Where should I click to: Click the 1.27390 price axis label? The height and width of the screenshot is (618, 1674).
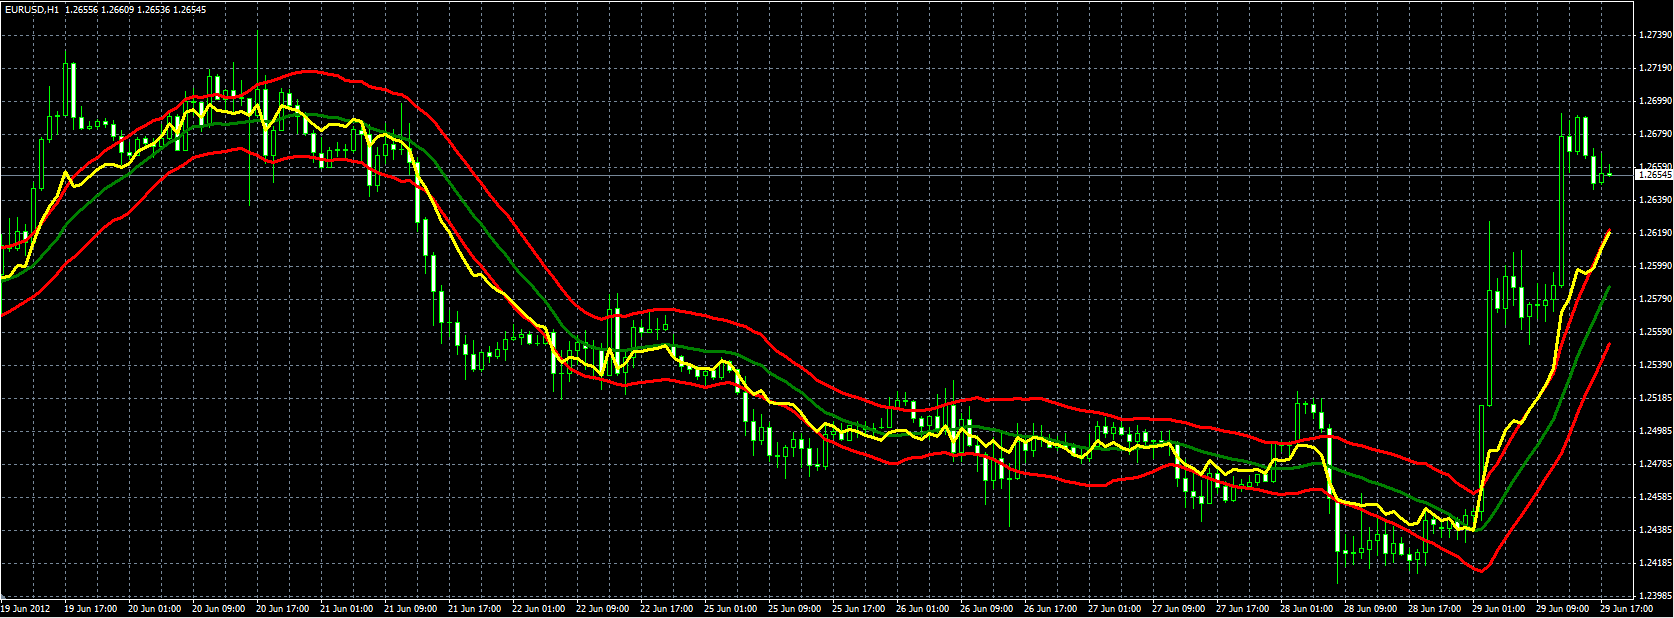[1656, 35]
